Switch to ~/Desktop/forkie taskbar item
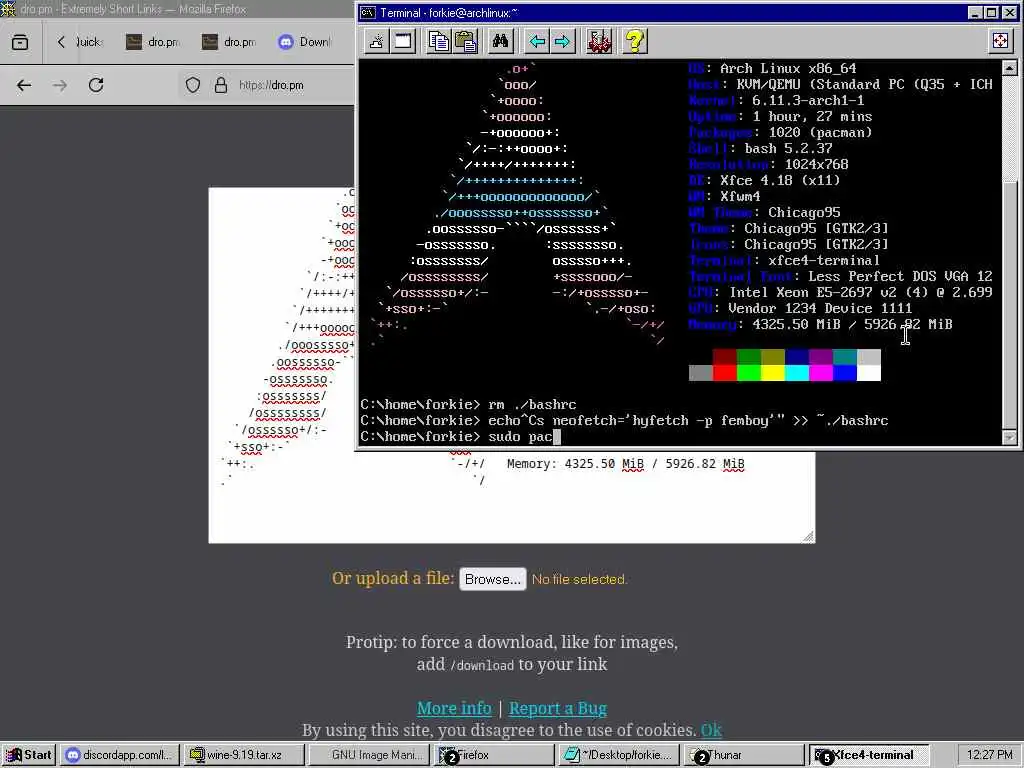This screenshot has width=1024, height=768. 618,755
